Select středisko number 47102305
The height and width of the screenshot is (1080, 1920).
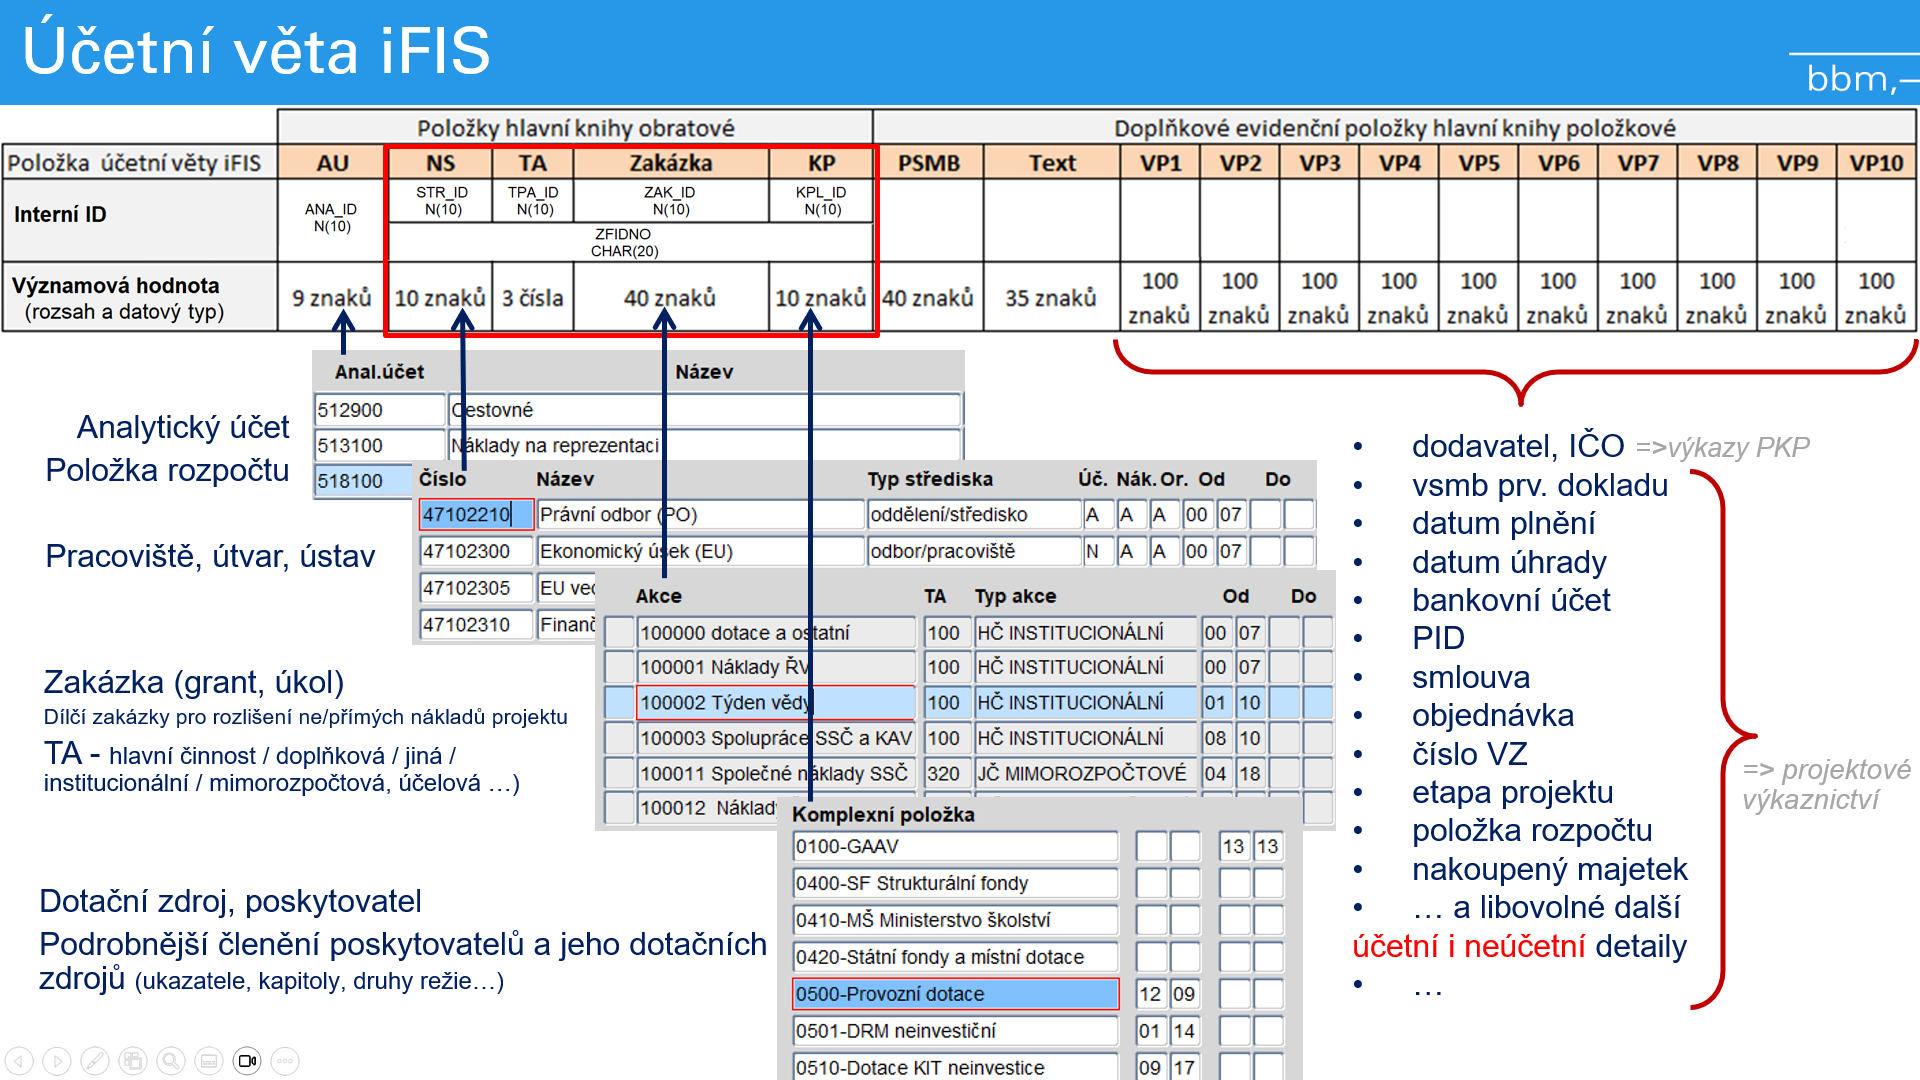click(476, 588)
